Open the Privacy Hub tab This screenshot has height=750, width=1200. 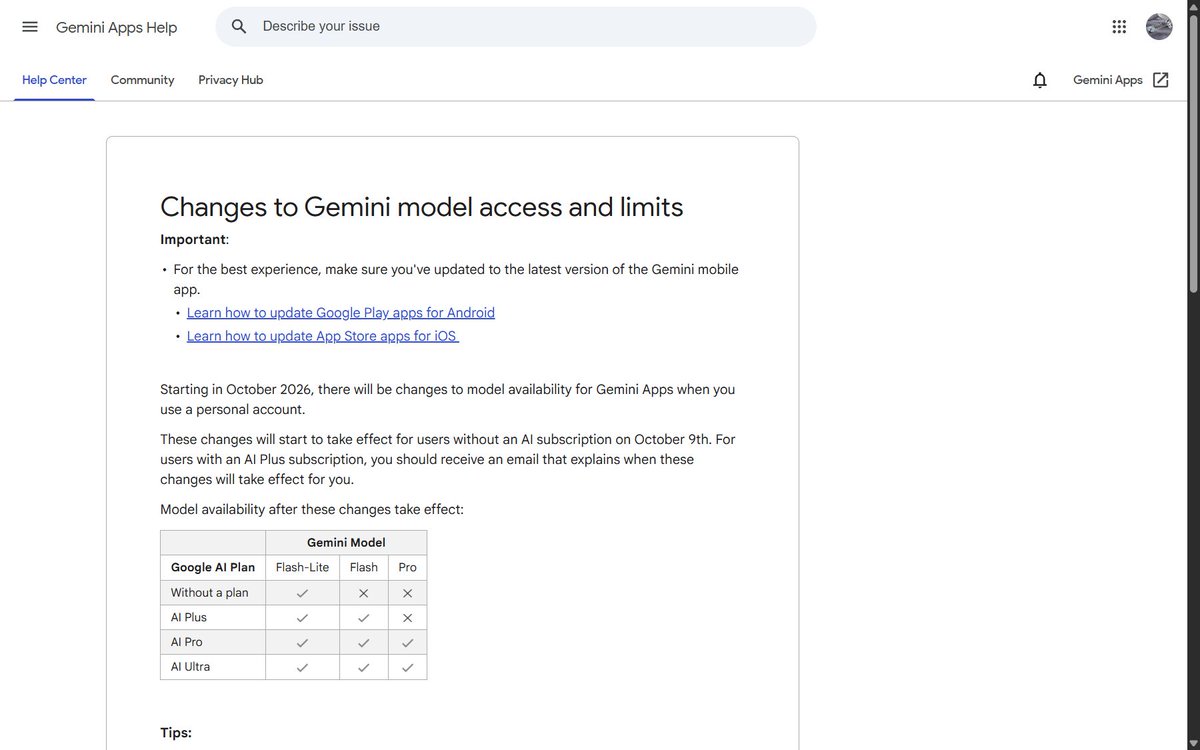click(231, 80)
